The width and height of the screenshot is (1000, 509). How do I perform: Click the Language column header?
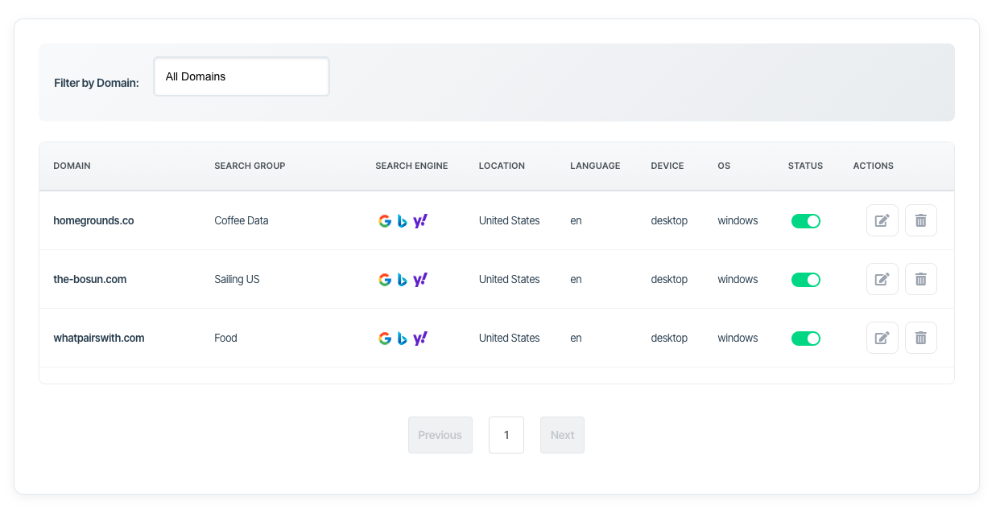595,166
